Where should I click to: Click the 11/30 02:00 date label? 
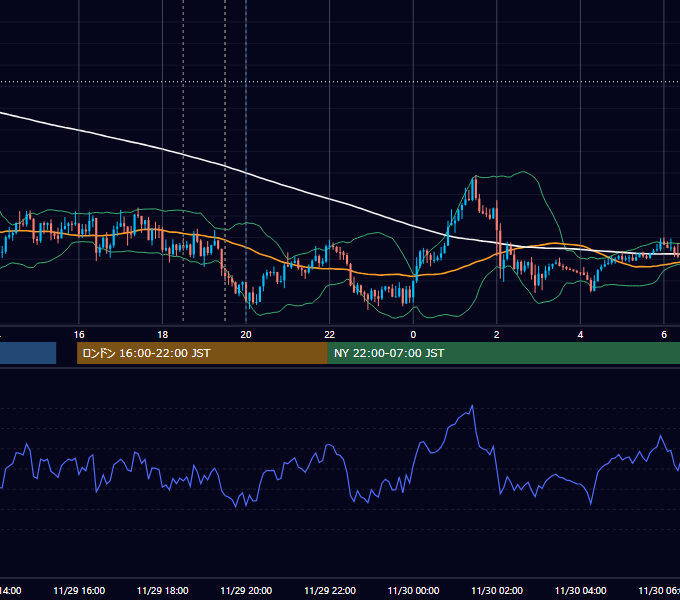click(497, 590)
